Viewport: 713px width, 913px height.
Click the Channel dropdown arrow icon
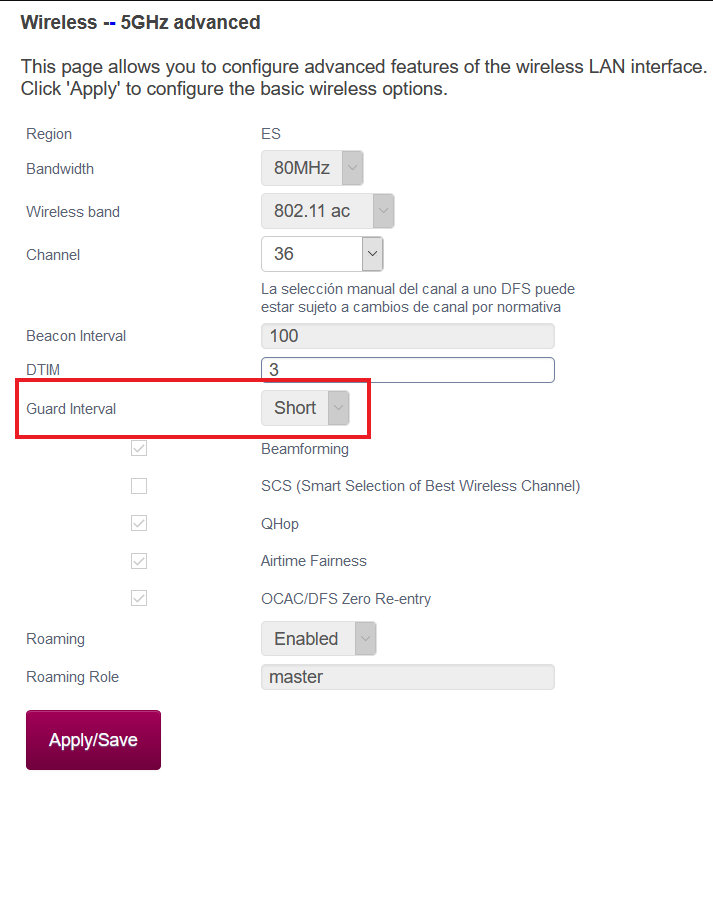(372, 254)
